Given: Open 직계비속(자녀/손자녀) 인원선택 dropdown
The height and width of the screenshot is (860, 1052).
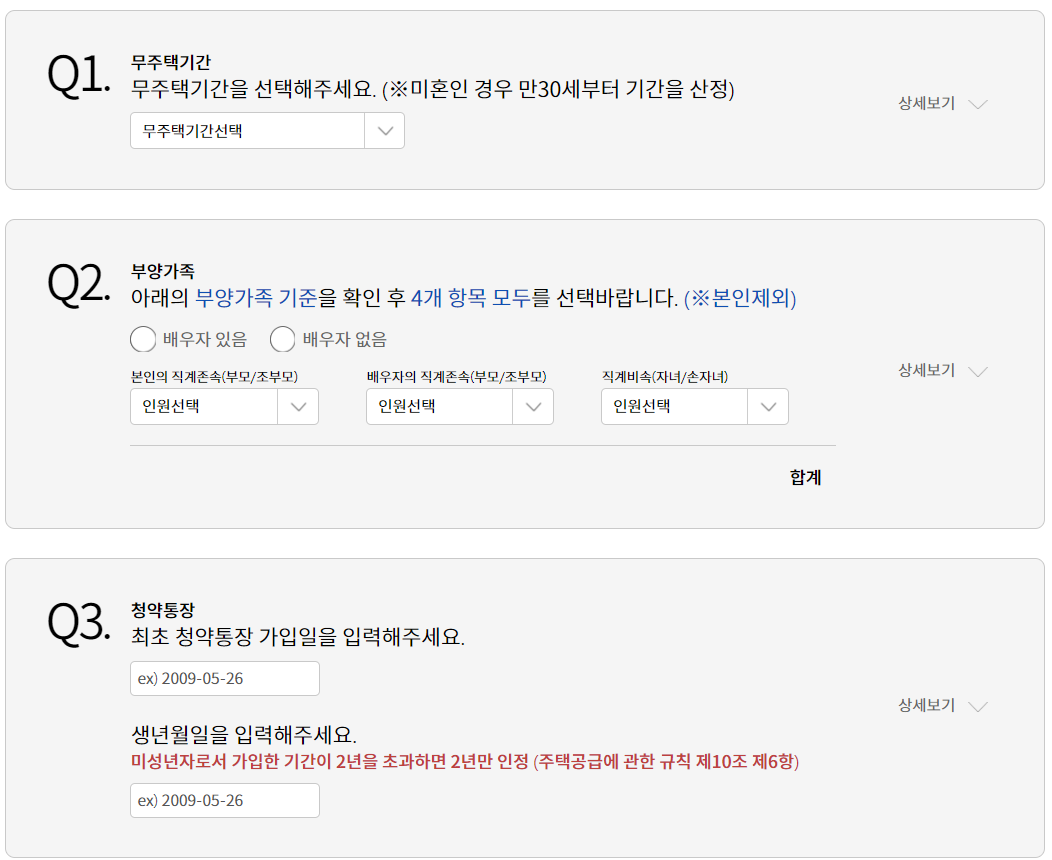Looking at the screenshot, I should [x=694, y=407].
